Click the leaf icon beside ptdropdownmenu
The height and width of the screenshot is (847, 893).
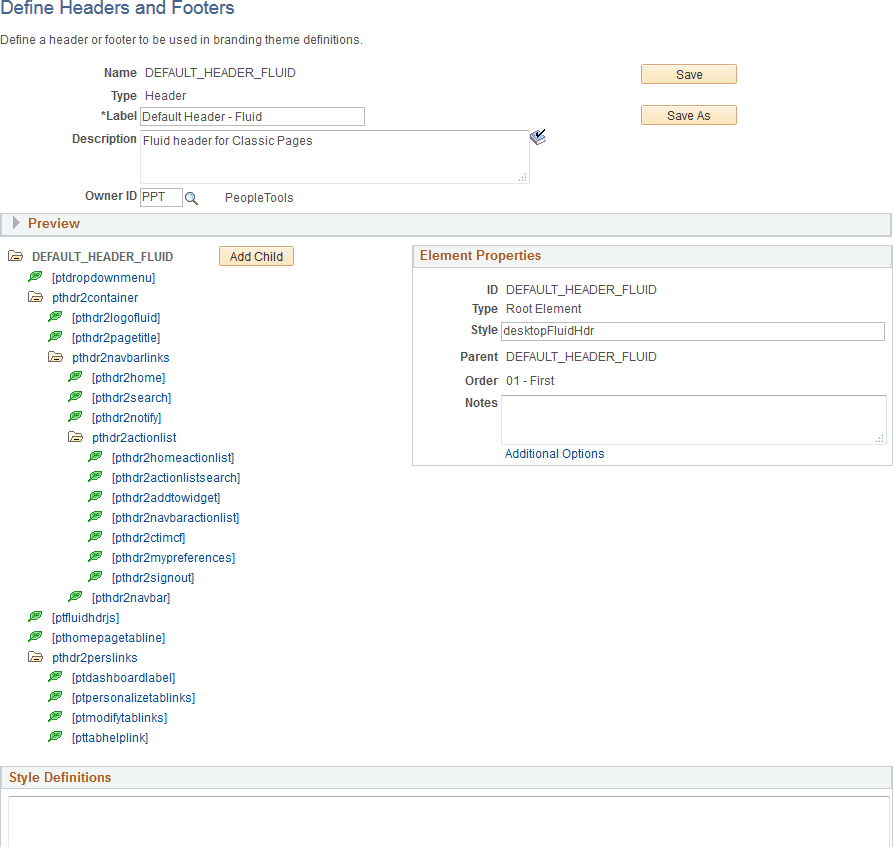tap(35, 276)
